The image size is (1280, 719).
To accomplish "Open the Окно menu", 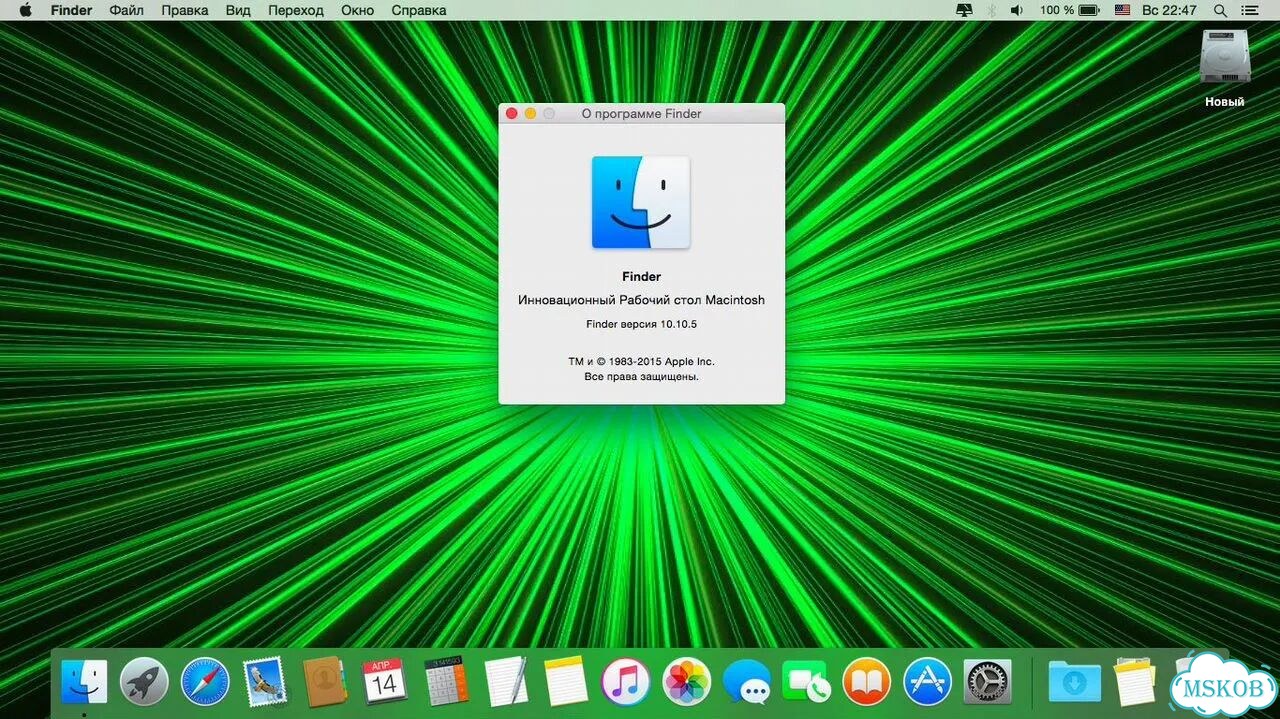I will pos(358,10).
